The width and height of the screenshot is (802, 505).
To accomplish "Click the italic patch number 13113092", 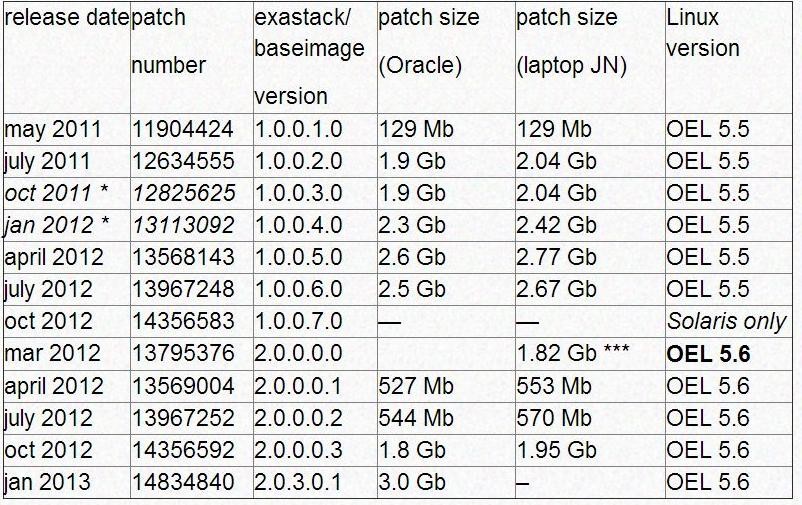I will pos(184,225).
